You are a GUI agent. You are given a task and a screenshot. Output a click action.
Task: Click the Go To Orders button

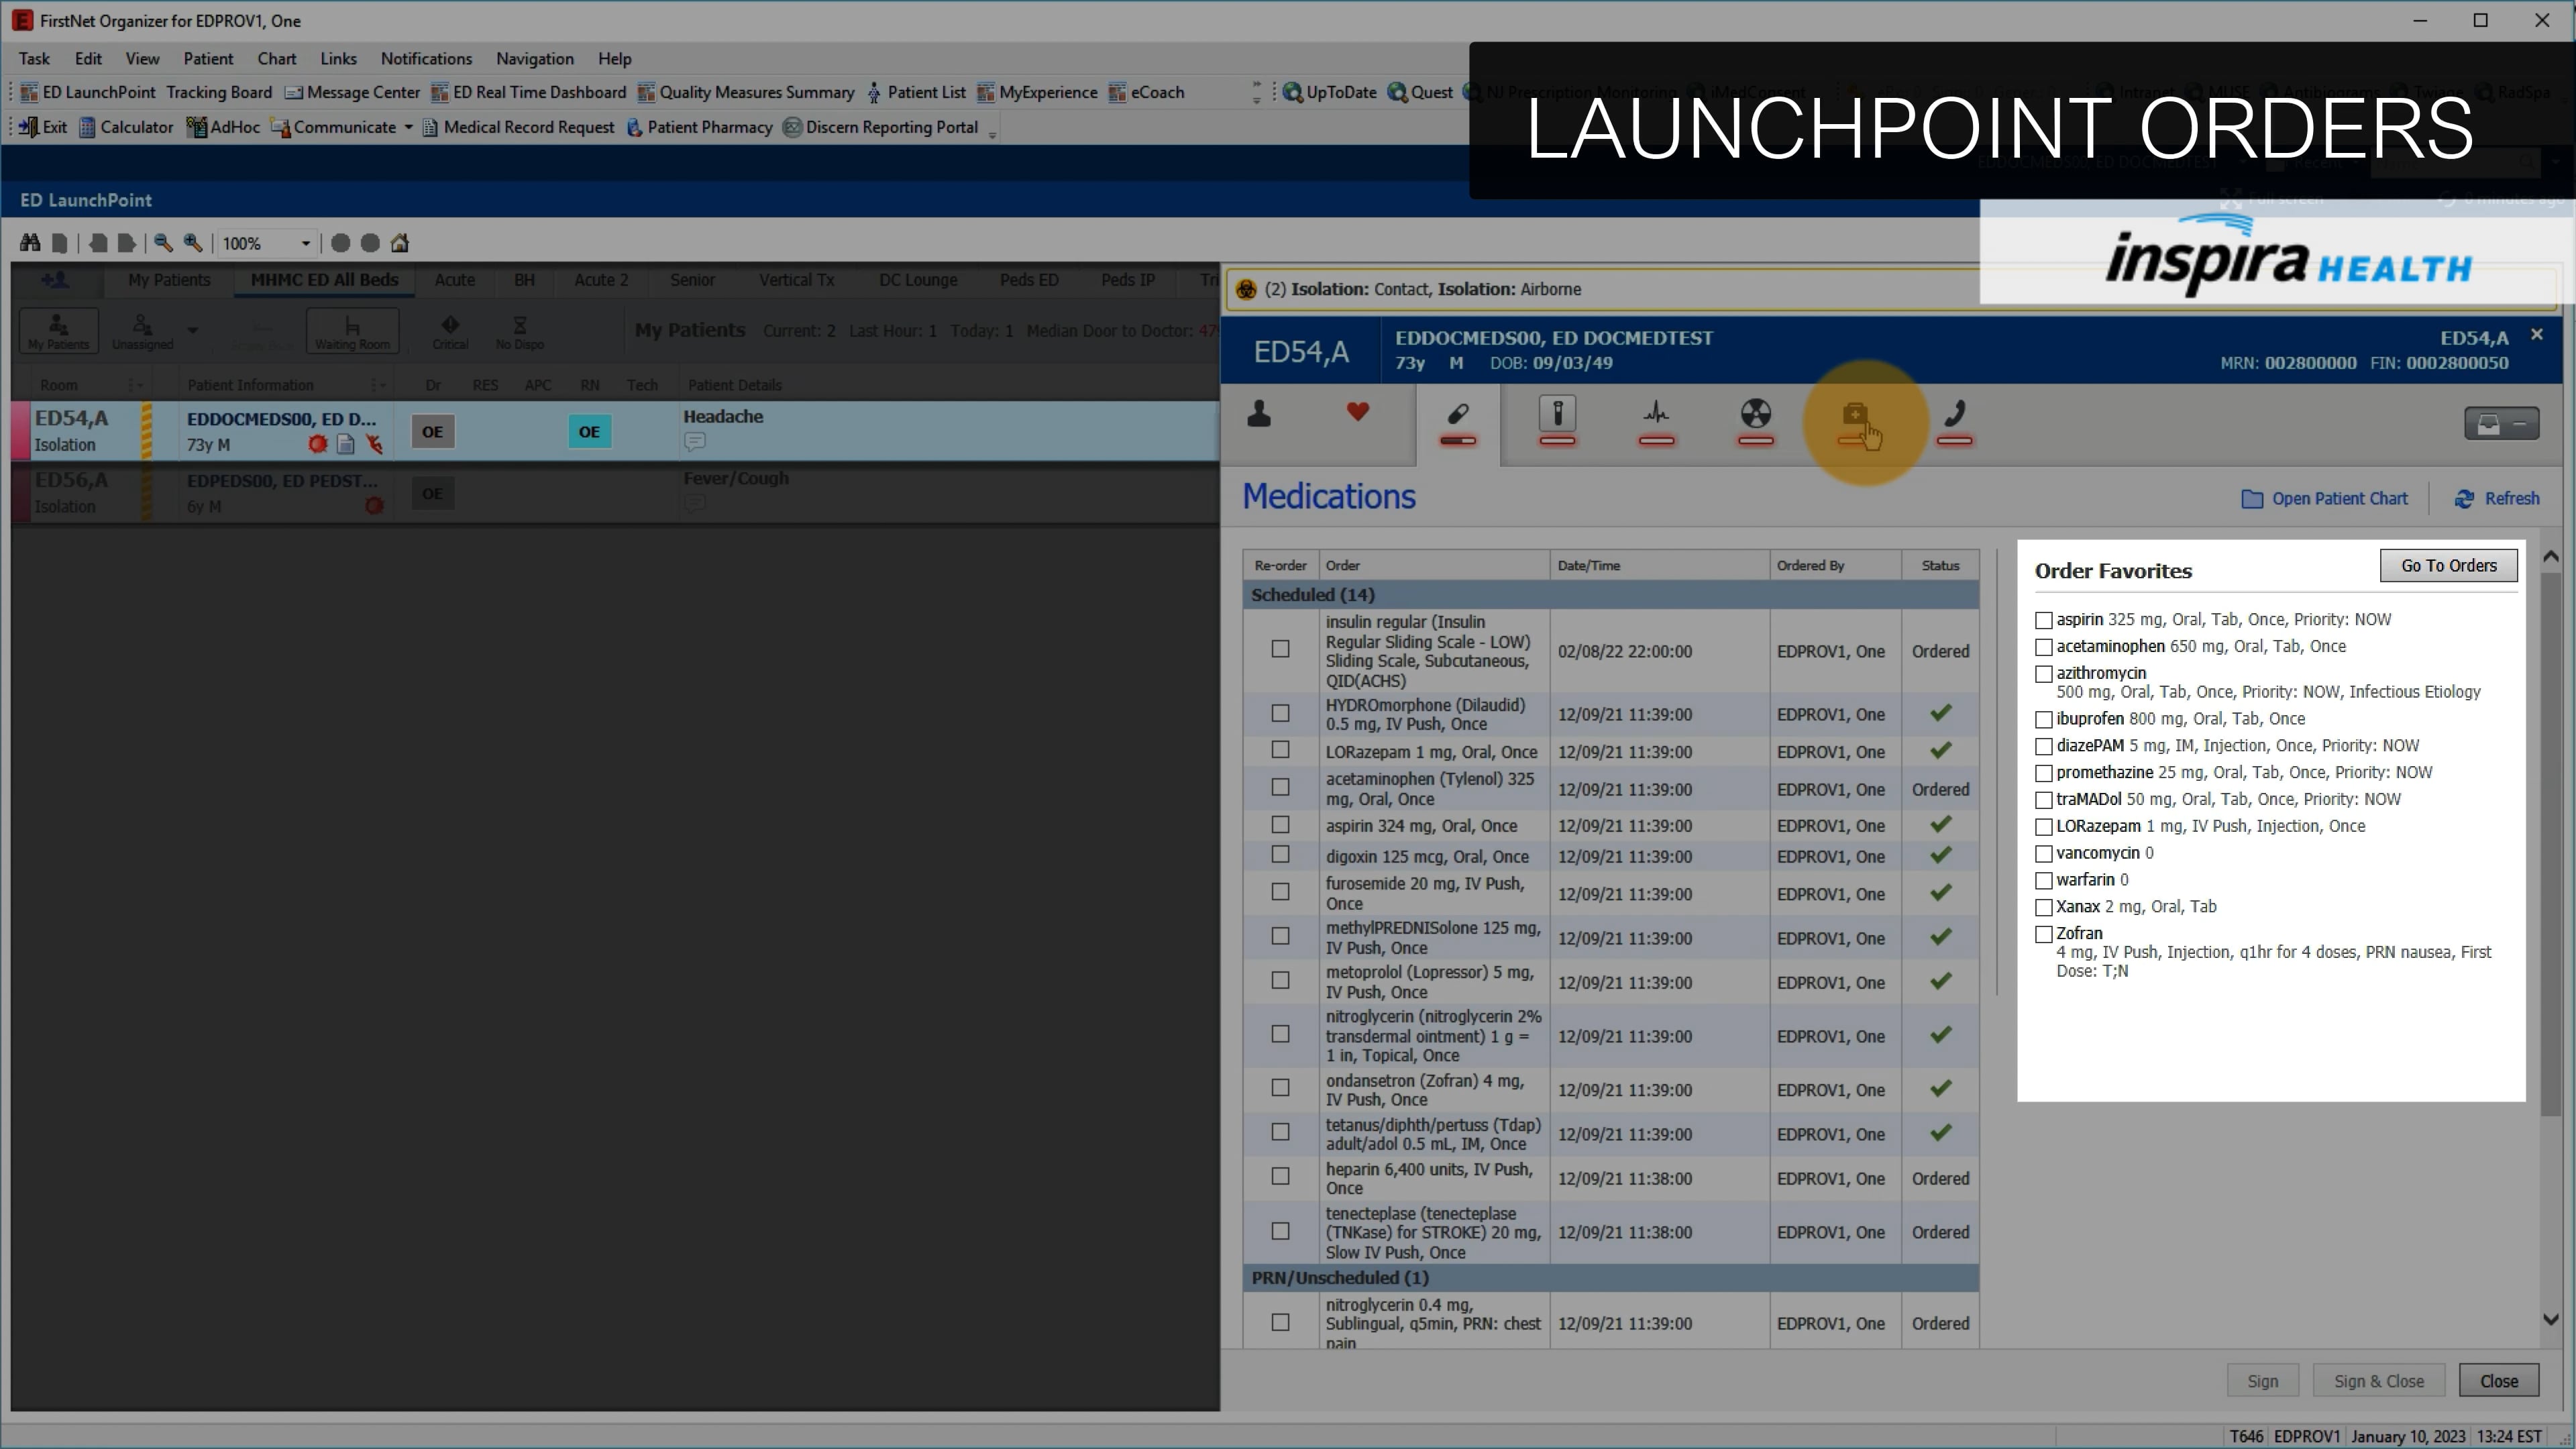(2449, 565)
